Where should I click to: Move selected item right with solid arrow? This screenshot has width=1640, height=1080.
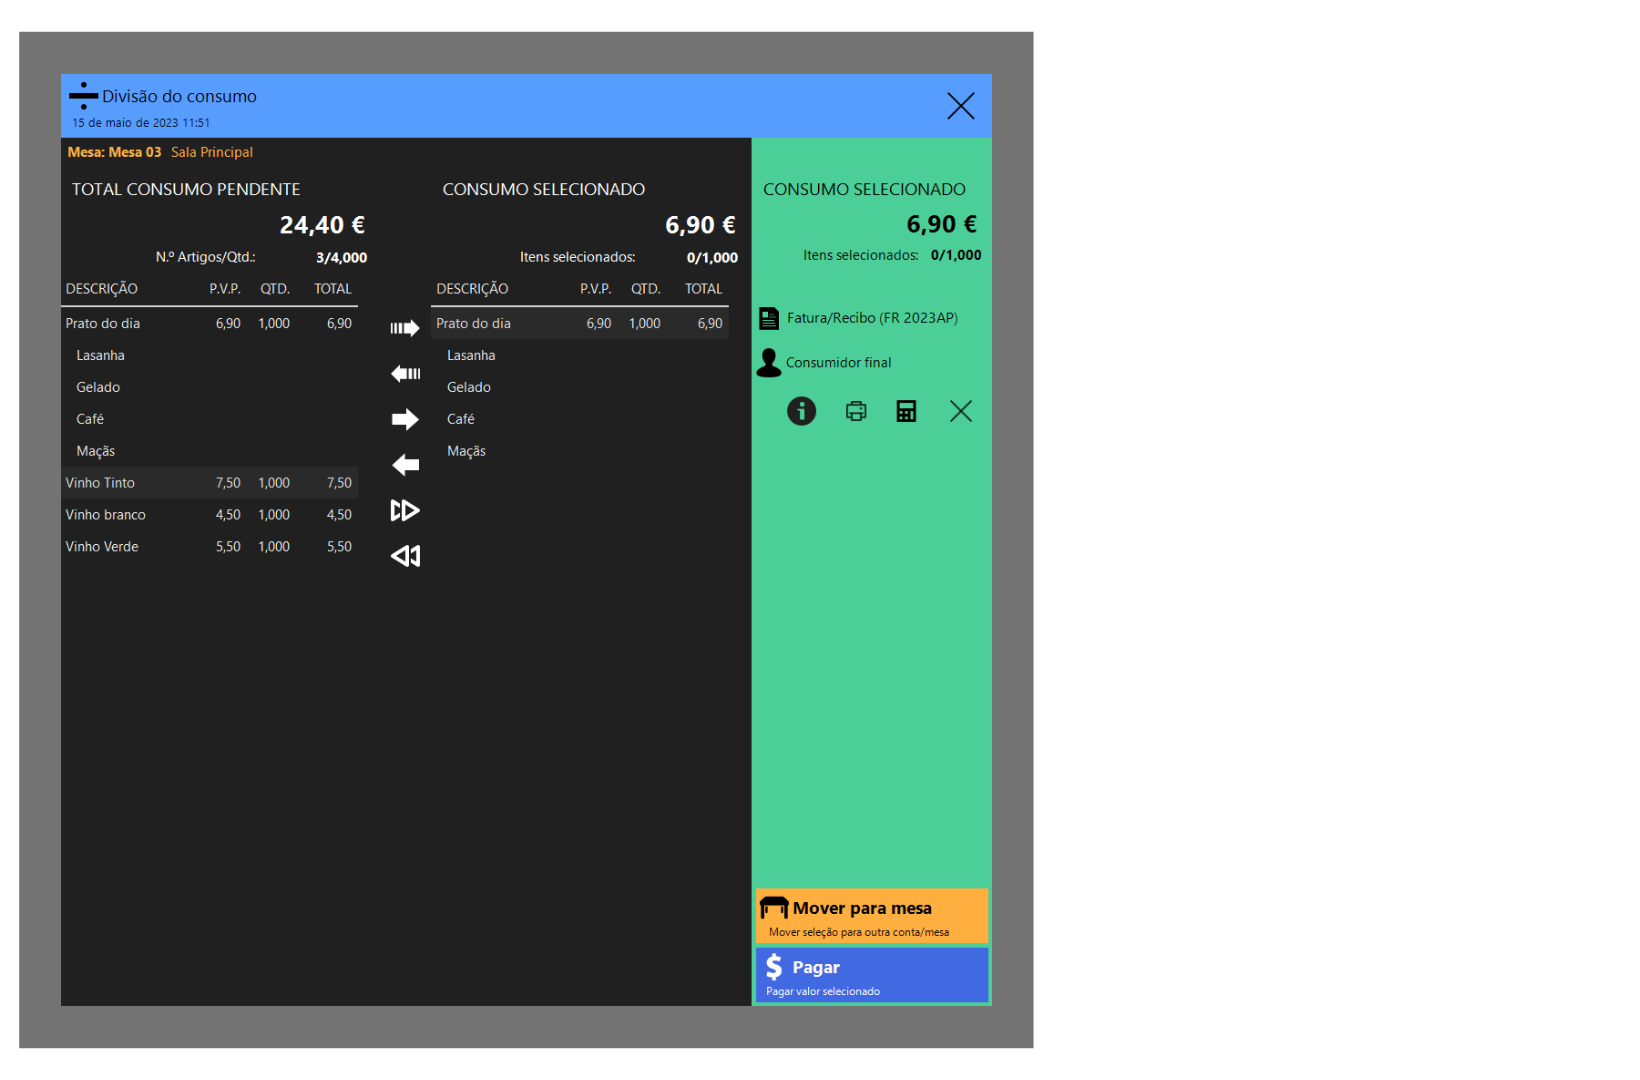405,419
